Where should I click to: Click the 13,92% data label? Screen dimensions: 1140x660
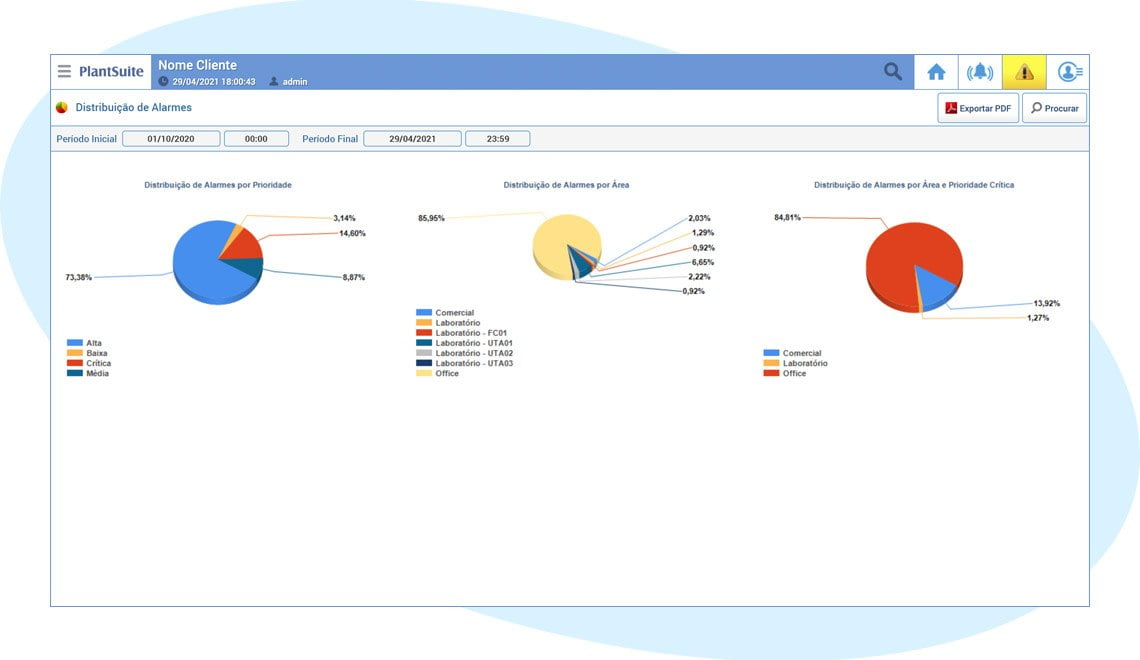click(x=1047, y=303)
